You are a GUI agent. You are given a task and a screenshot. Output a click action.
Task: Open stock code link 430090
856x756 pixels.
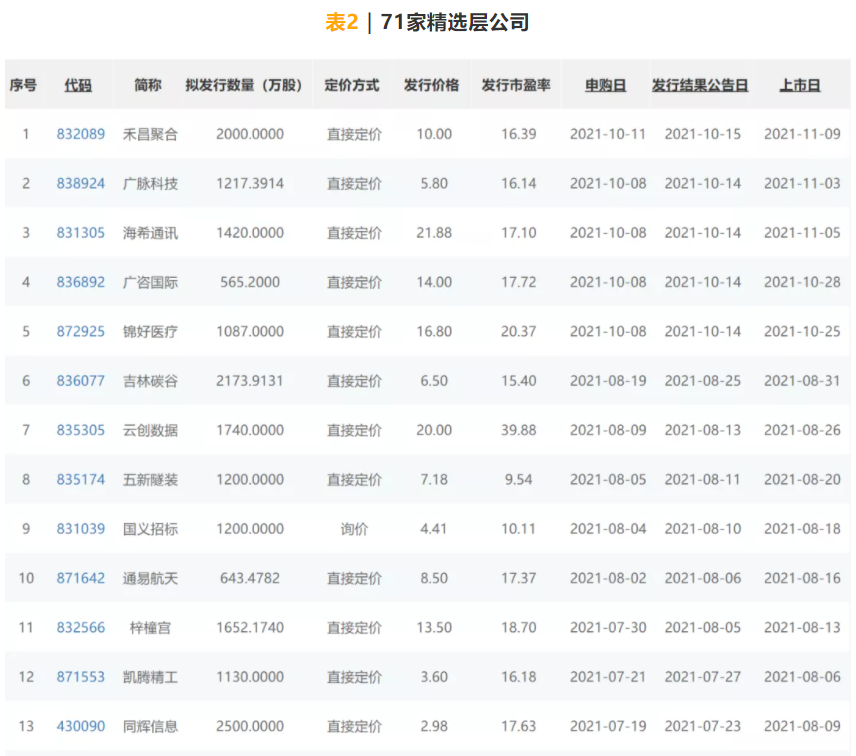81,727
